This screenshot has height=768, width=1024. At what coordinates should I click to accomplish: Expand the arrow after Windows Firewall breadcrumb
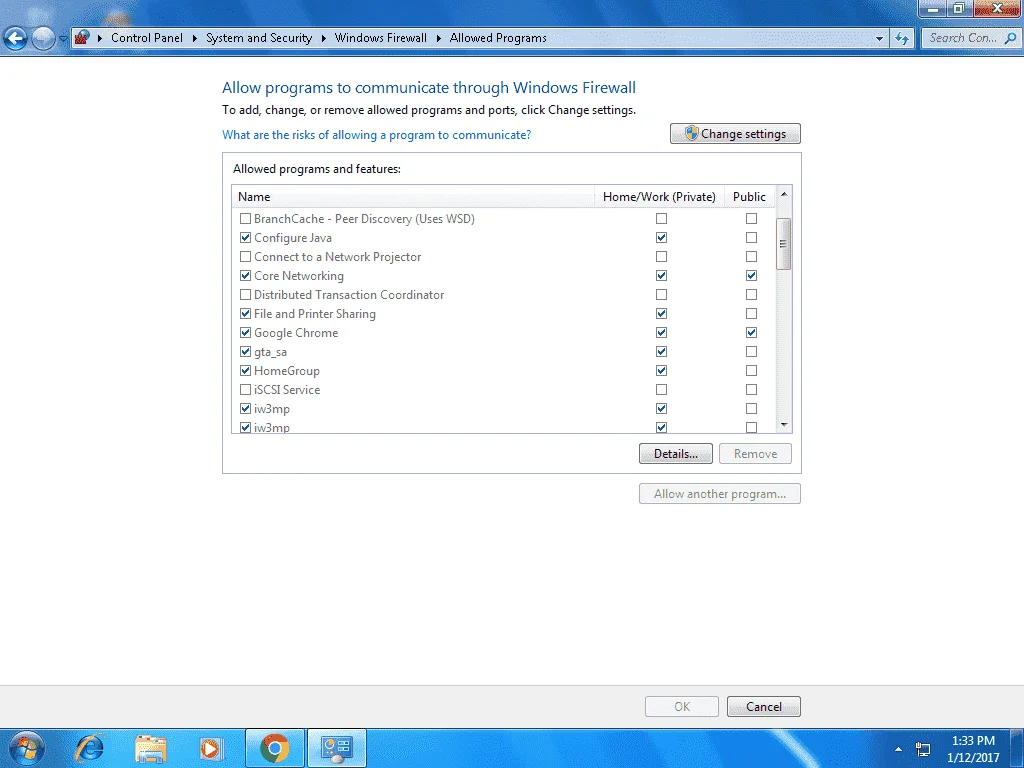(438, 38)
